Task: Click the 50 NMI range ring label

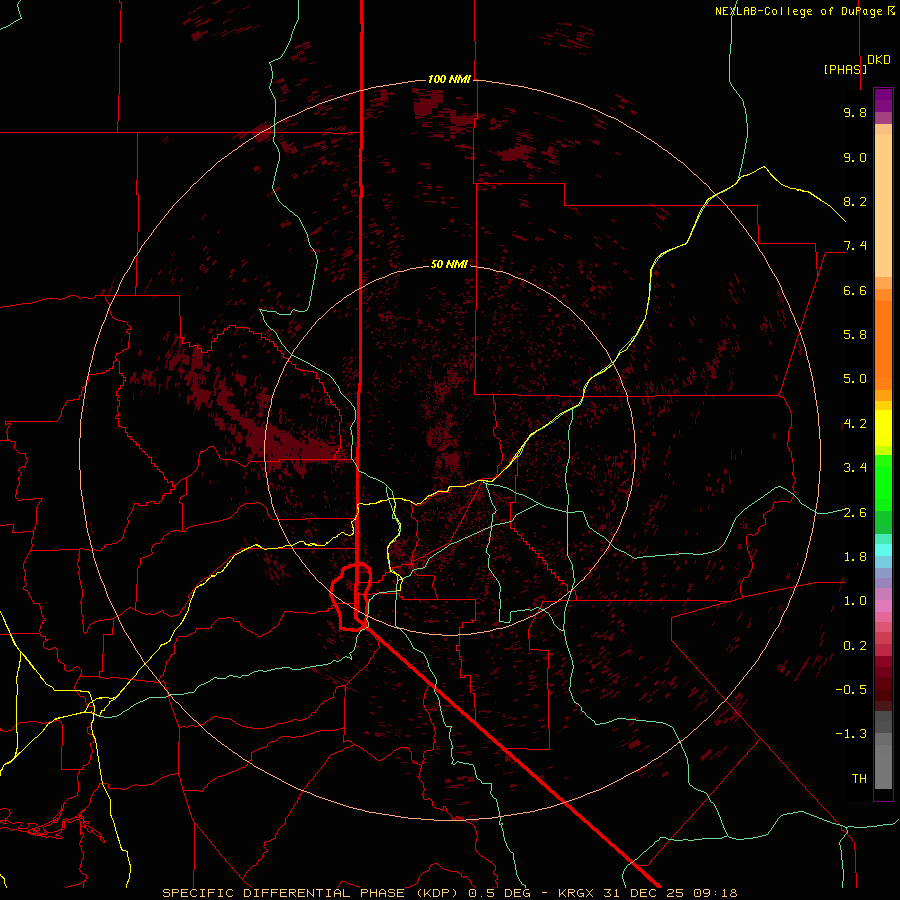Action: pyautogui.click(x=449, y=264)
